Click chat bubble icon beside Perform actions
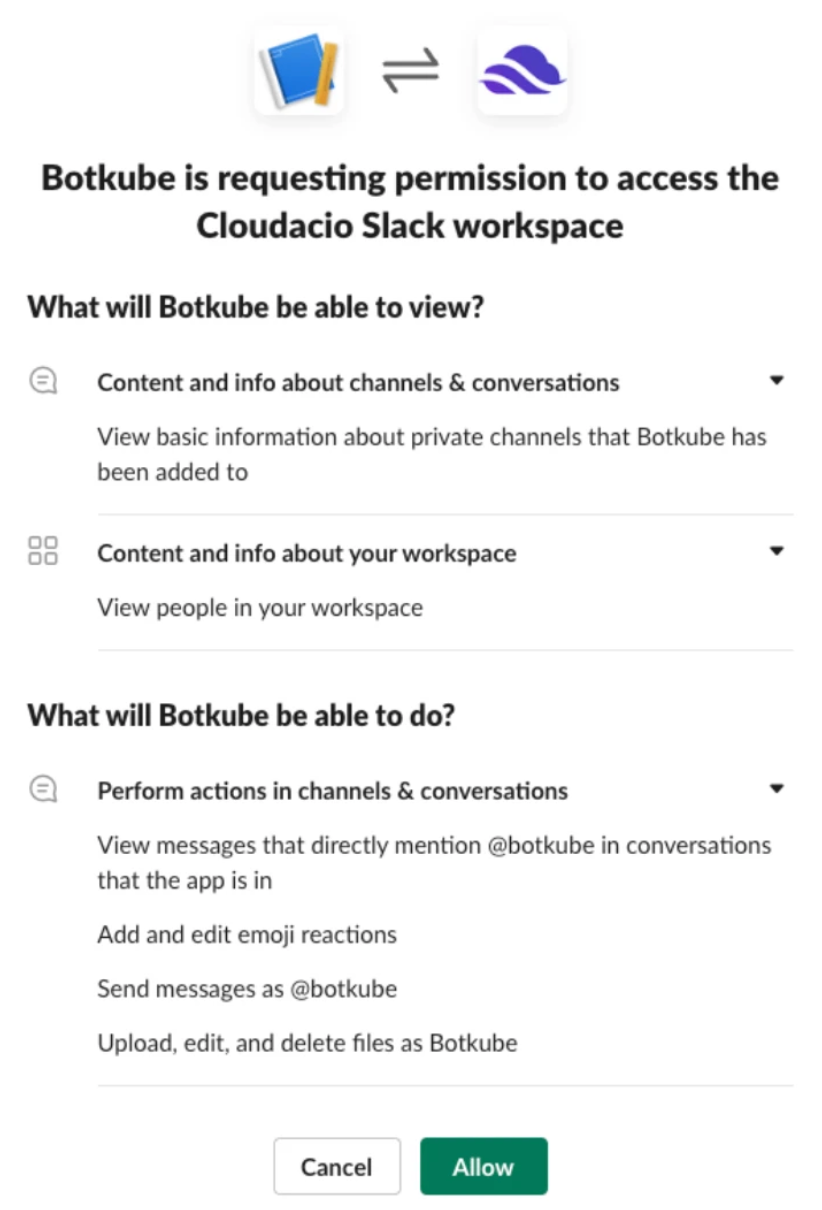This screenshot has height=1210, width=822. coord(43,790)
